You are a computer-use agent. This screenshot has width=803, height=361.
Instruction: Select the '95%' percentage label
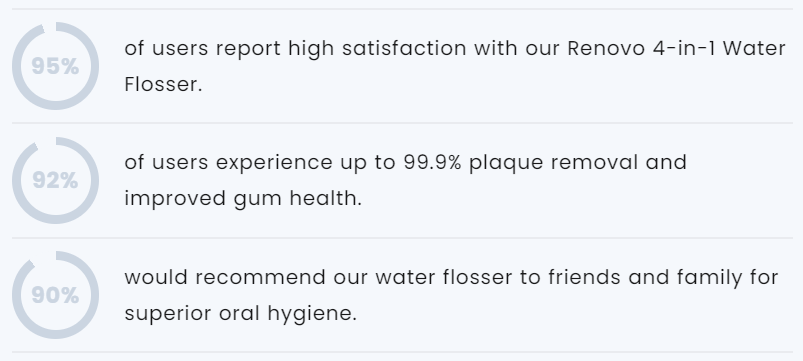[55, 67]
